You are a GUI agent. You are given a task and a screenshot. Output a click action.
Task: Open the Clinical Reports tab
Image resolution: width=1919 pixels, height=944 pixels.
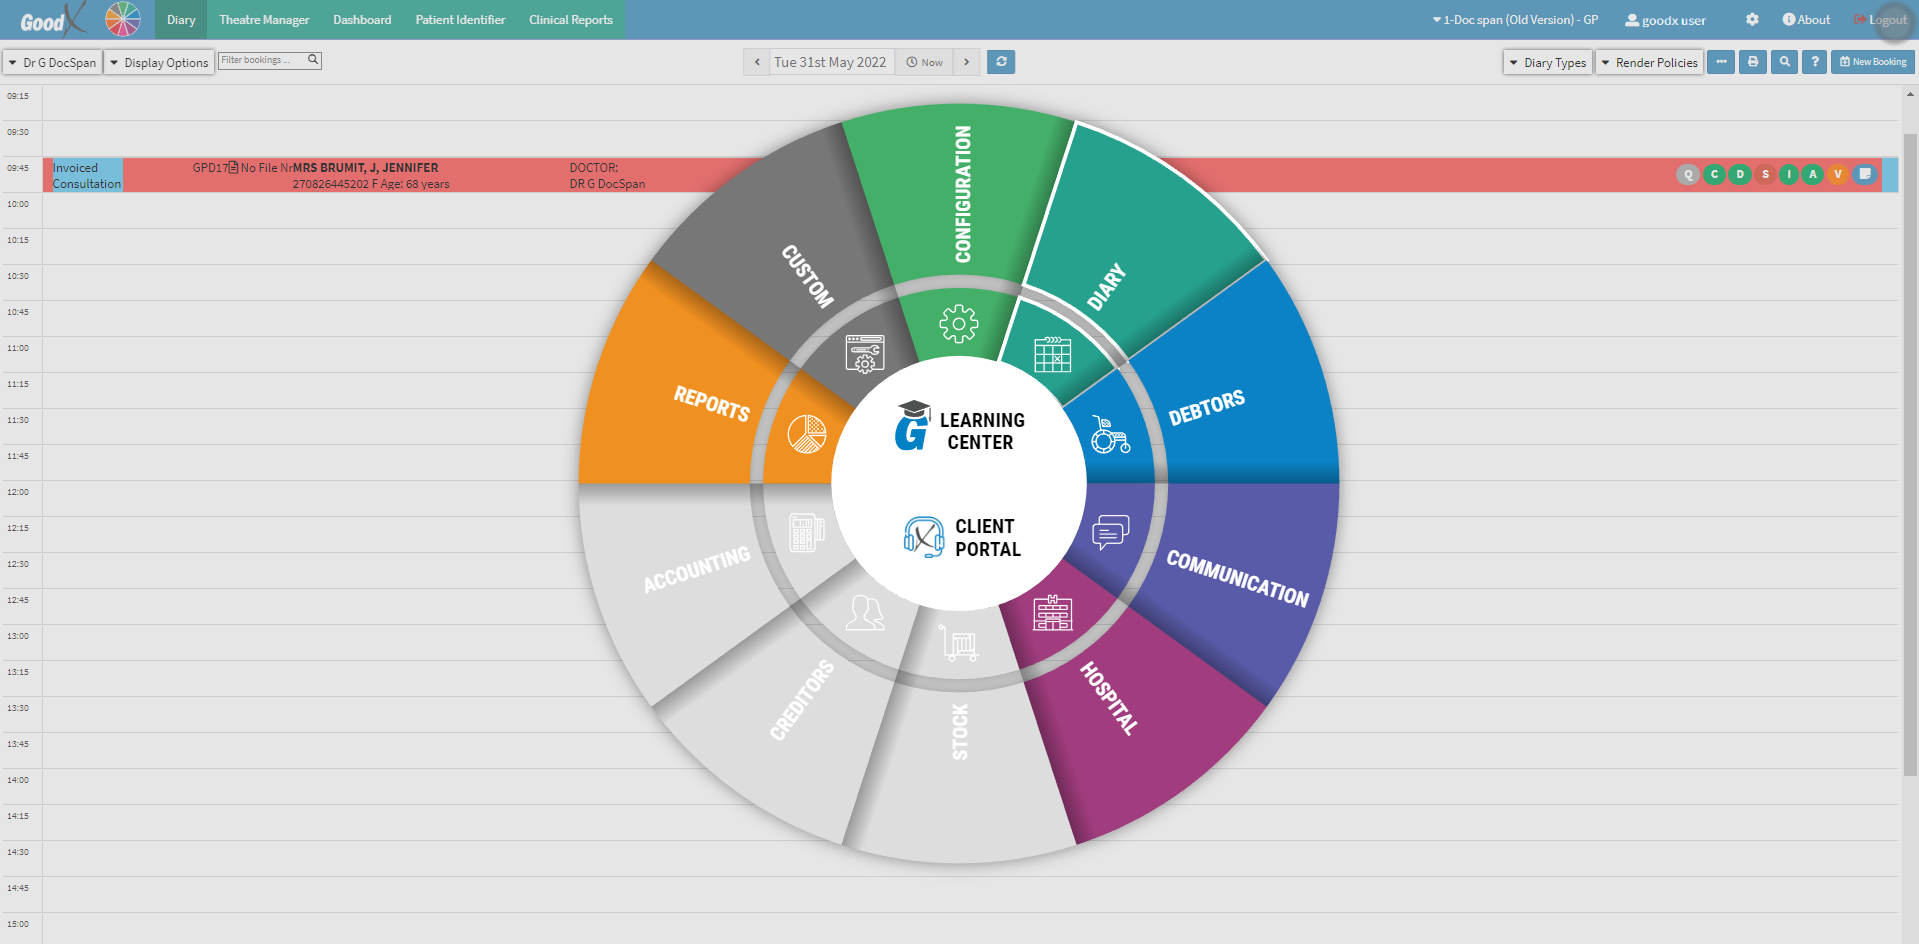pyautogui.click(x=571, y=20)
